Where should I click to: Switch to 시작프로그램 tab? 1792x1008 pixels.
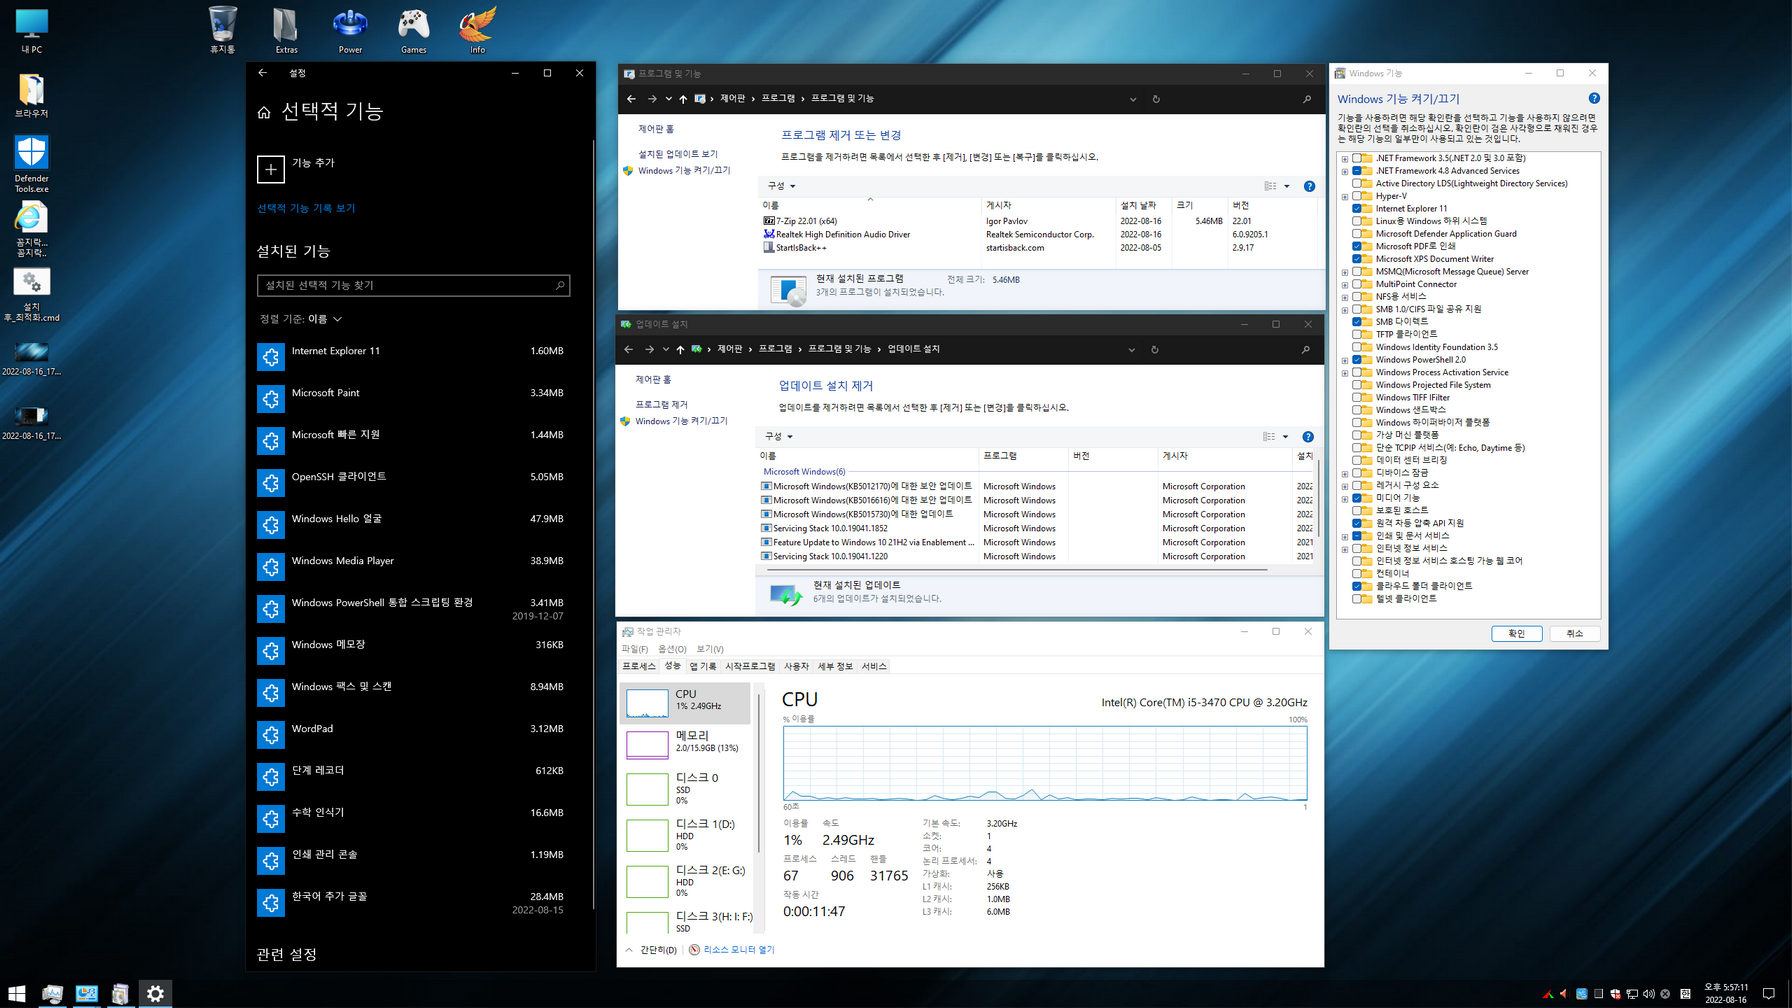click(x=750, y=666)
